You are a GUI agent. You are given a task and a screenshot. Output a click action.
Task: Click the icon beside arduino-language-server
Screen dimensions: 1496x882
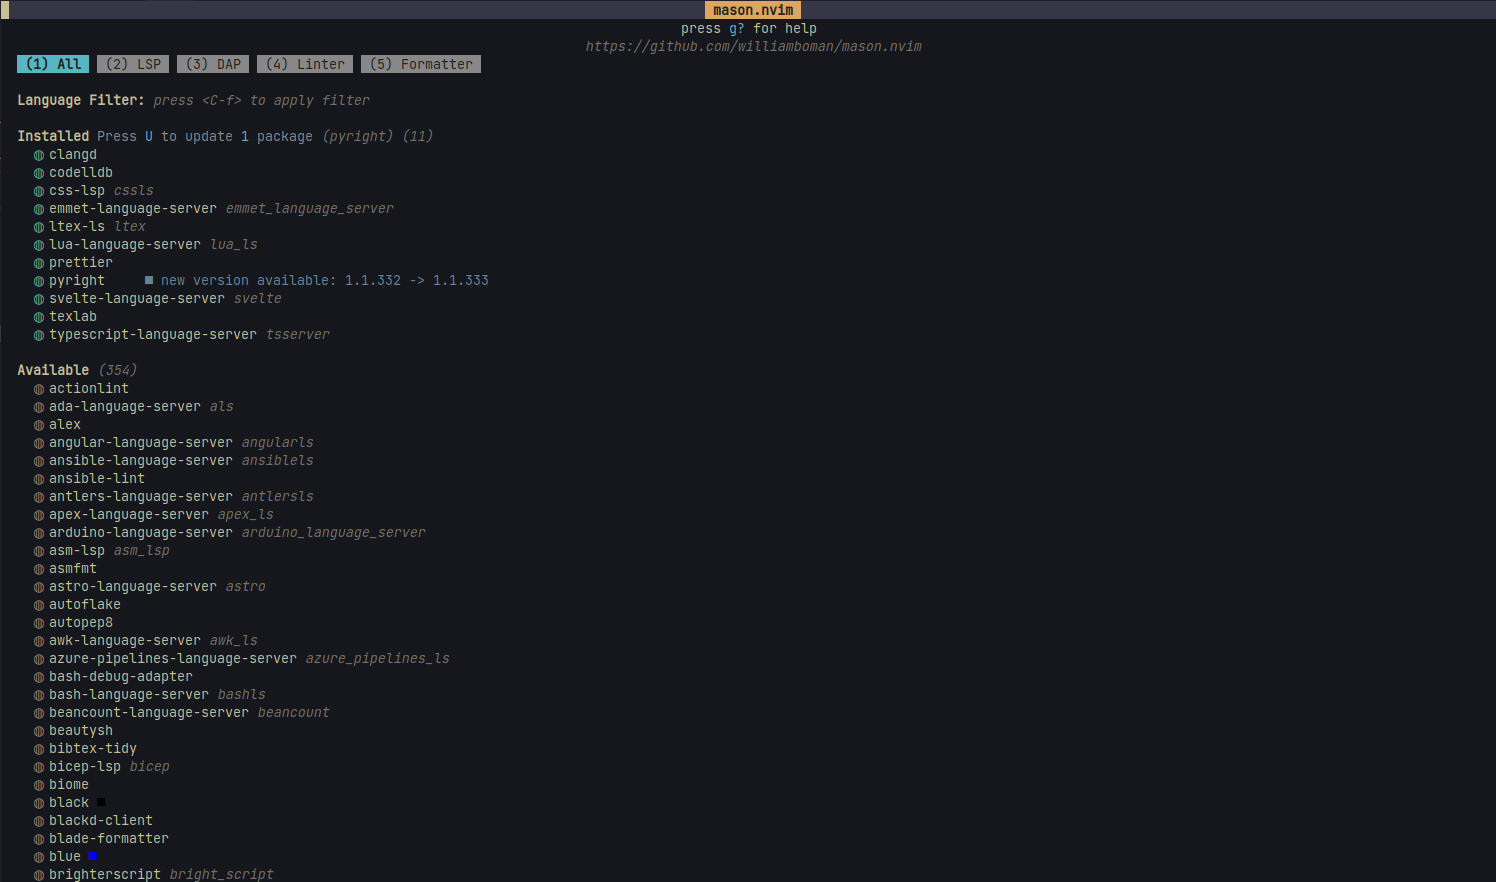(39, 533)
